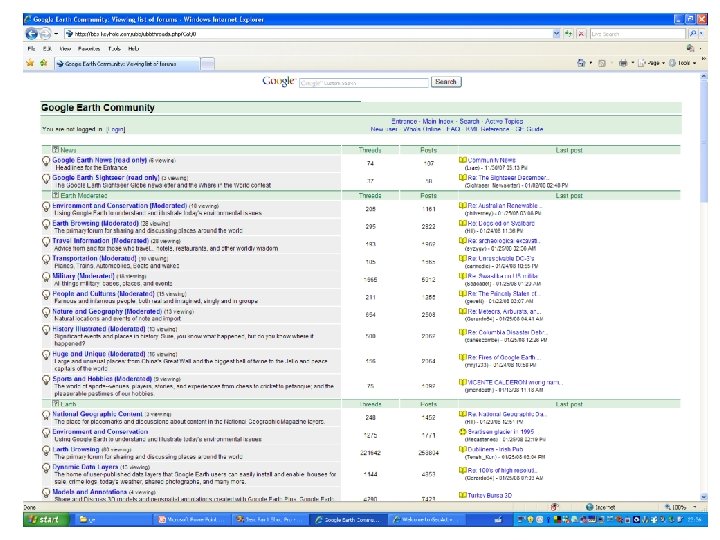This screenshot has width=720, height=540.
Task: Open the File menu
Action: tap(33, 47)
